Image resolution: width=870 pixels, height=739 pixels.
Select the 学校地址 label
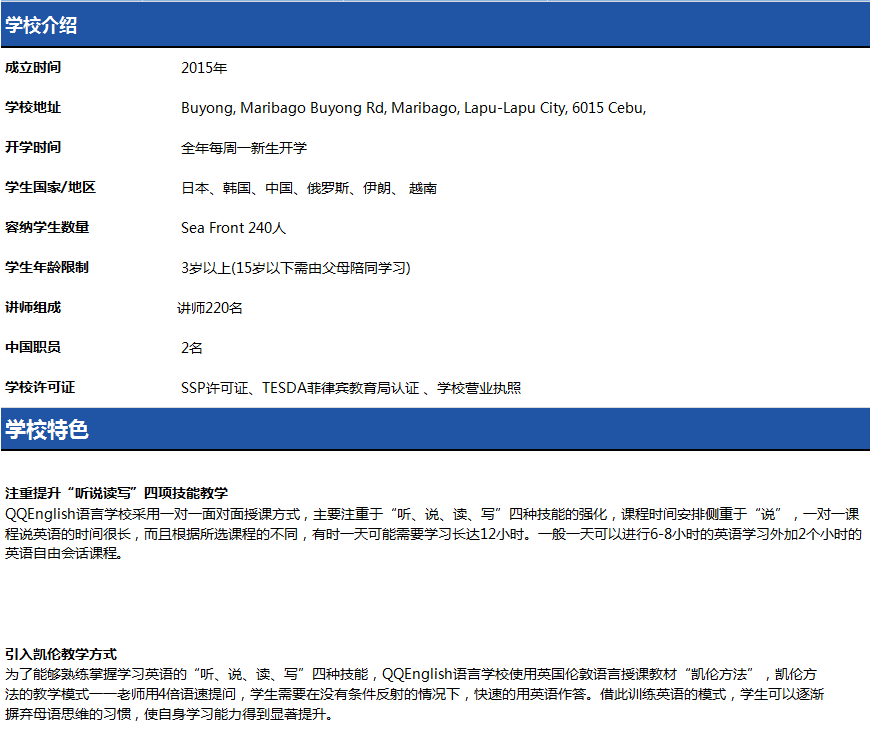pos(33,108)
